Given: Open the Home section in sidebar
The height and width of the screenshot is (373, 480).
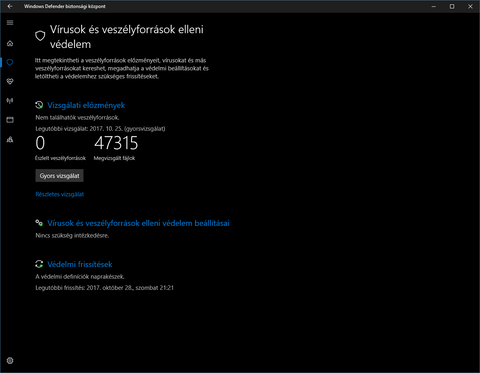Looking at the screenshot, I should click(10, 43).
